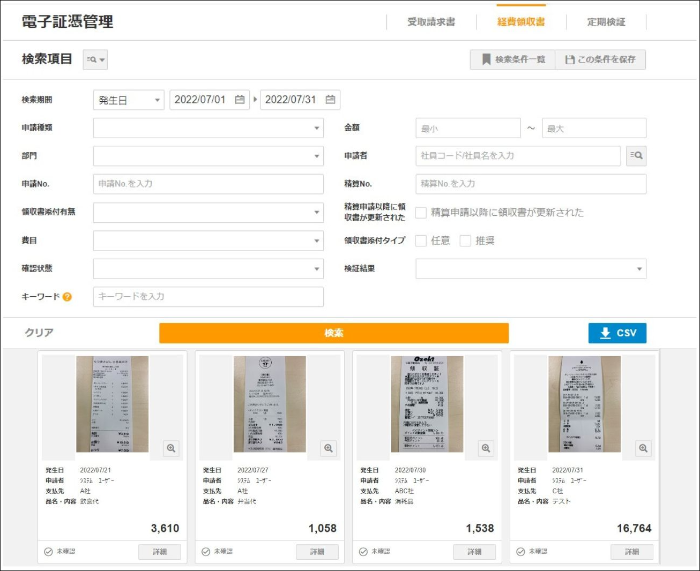Click the キーワード input field
This screenshot has height=571, width=700.
tap(208, 297)
